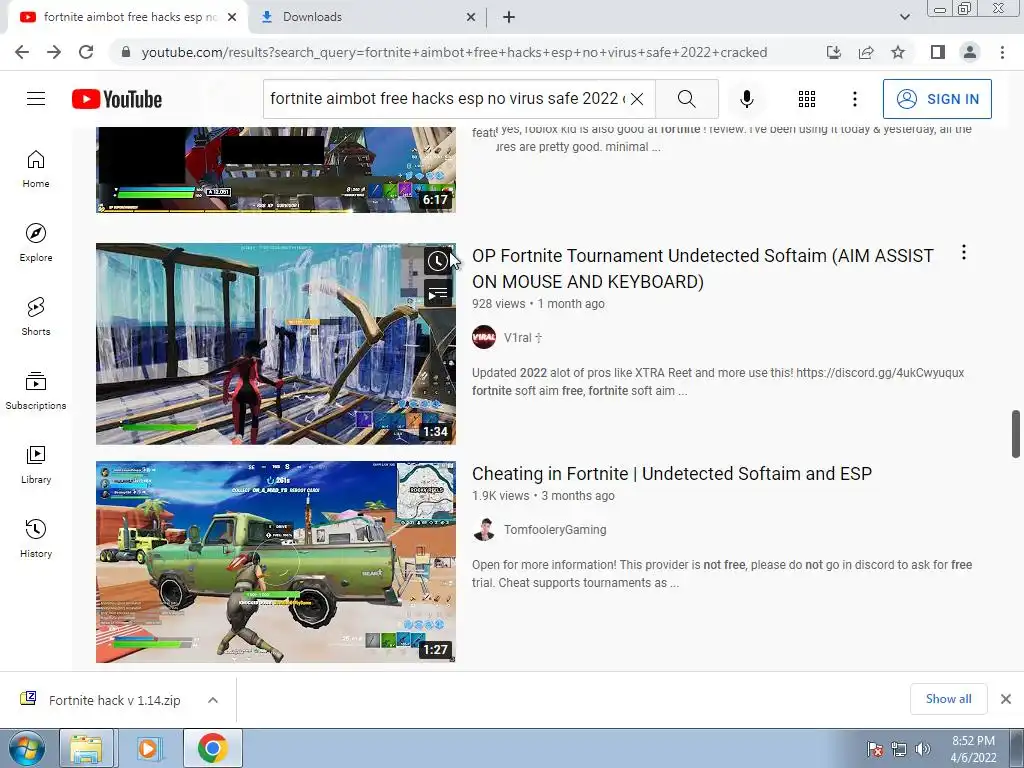
Task: Open V1ral channel avatar
Action: coord(484,337)
